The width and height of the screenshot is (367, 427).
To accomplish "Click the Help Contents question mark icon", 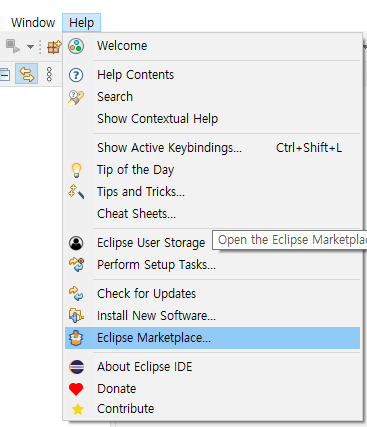I will [x=76, y=75].
